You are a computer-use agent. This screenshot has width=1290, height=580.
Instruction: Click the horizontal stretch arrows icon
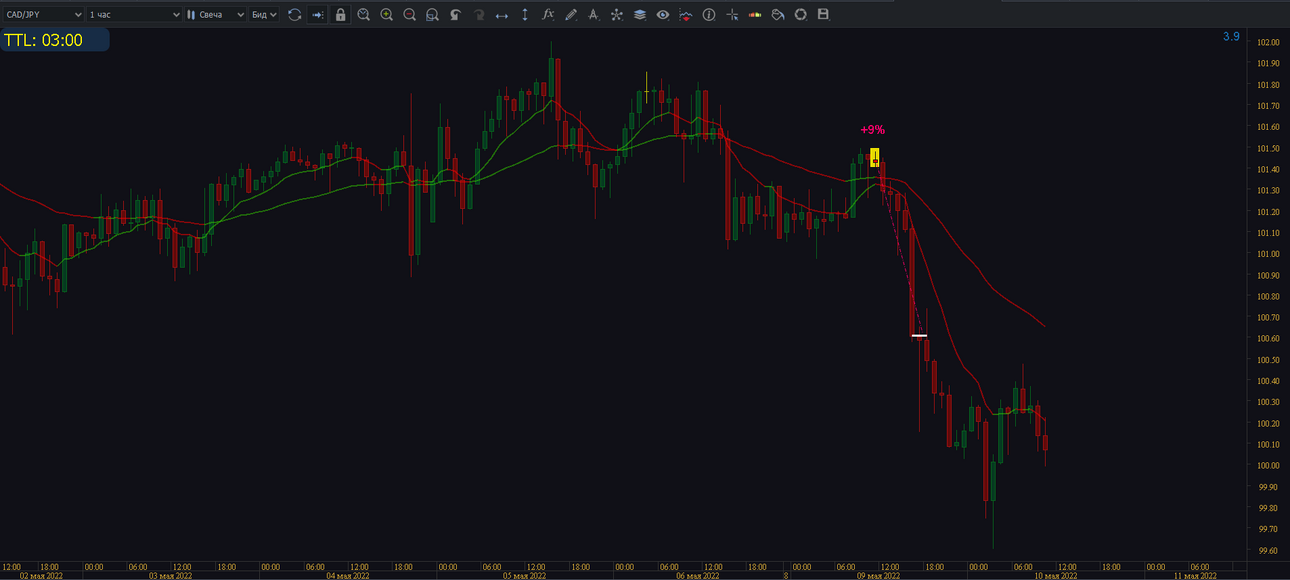pos(501,15)
